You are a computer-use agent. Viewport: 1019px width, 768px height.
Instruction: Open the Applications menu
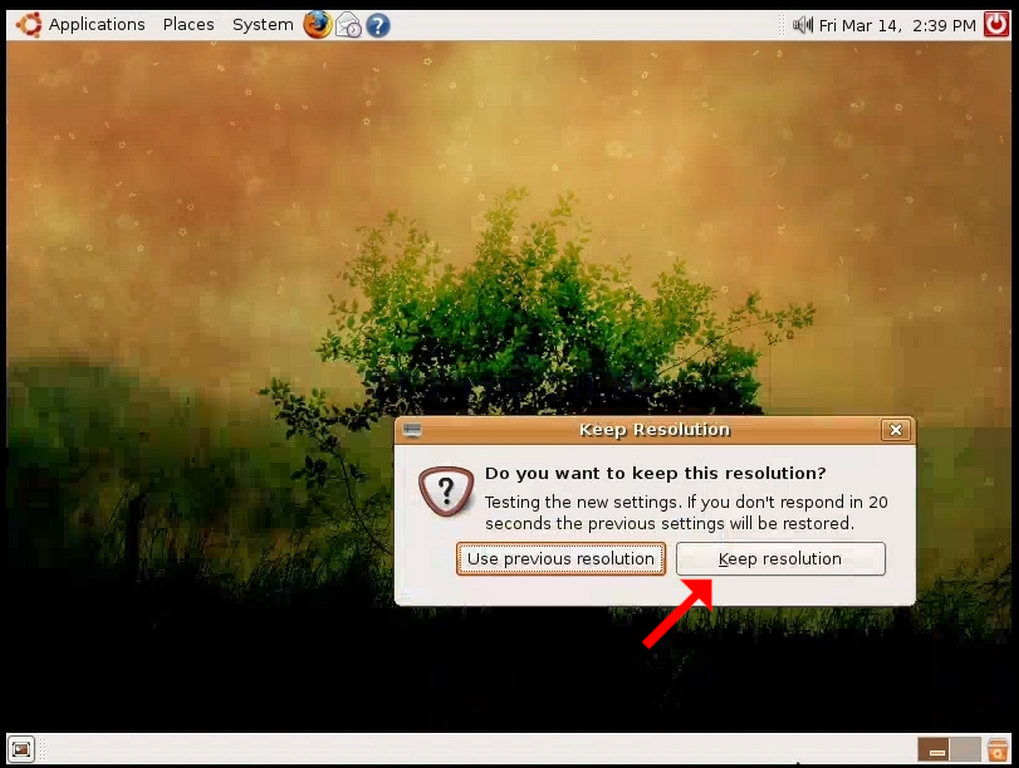point(97,25)
